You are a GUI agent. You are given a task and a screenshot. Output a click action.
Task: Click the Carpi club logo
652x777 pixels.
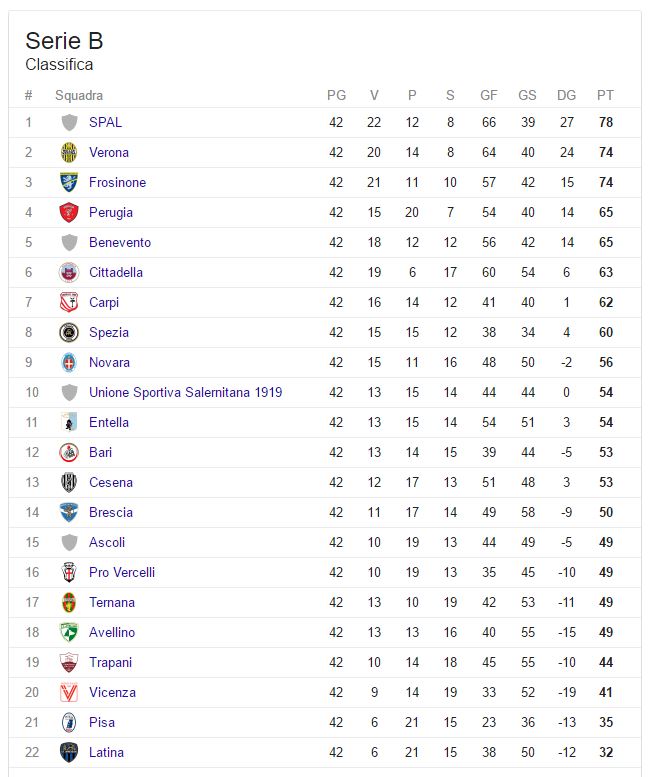coord(69,302)
